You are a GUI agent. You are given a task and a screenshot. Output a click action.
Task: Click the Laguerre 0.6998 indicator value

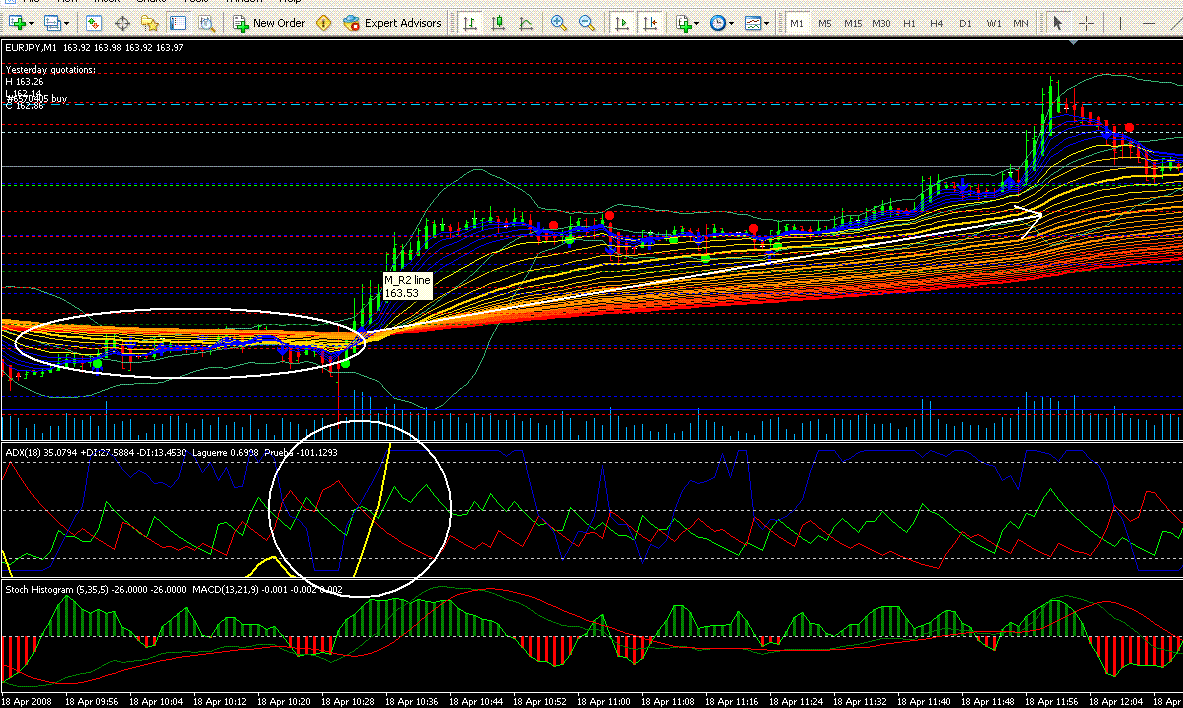click(225, 453)
